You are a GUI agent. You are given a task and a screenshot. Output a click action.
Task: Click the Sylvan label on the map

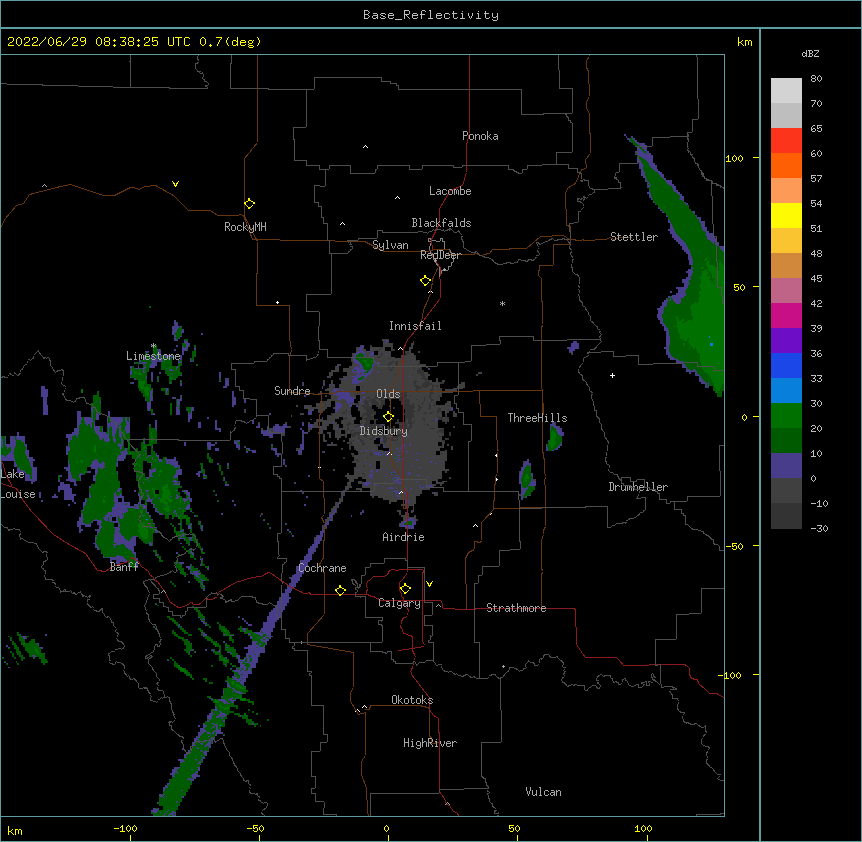390,245
